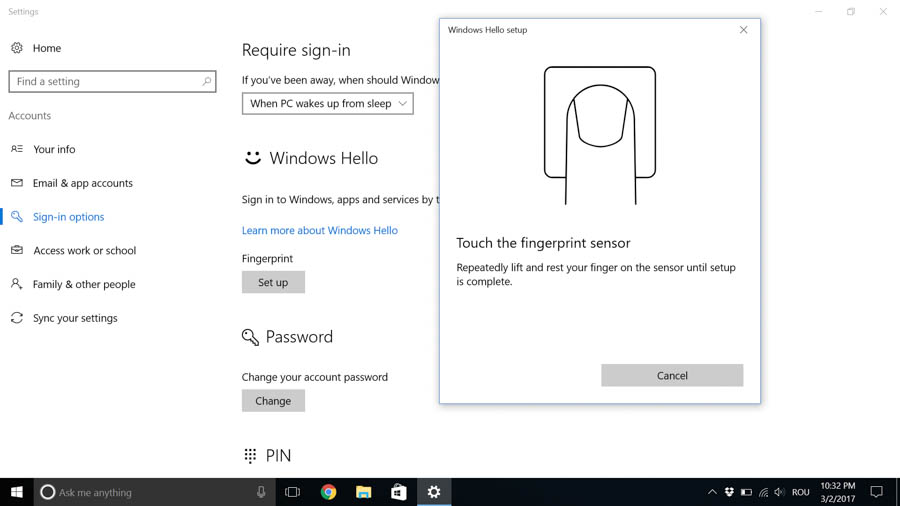Click the Require sign-in heading
This screenshot has height=506, width=900.
tap(296, 50)
